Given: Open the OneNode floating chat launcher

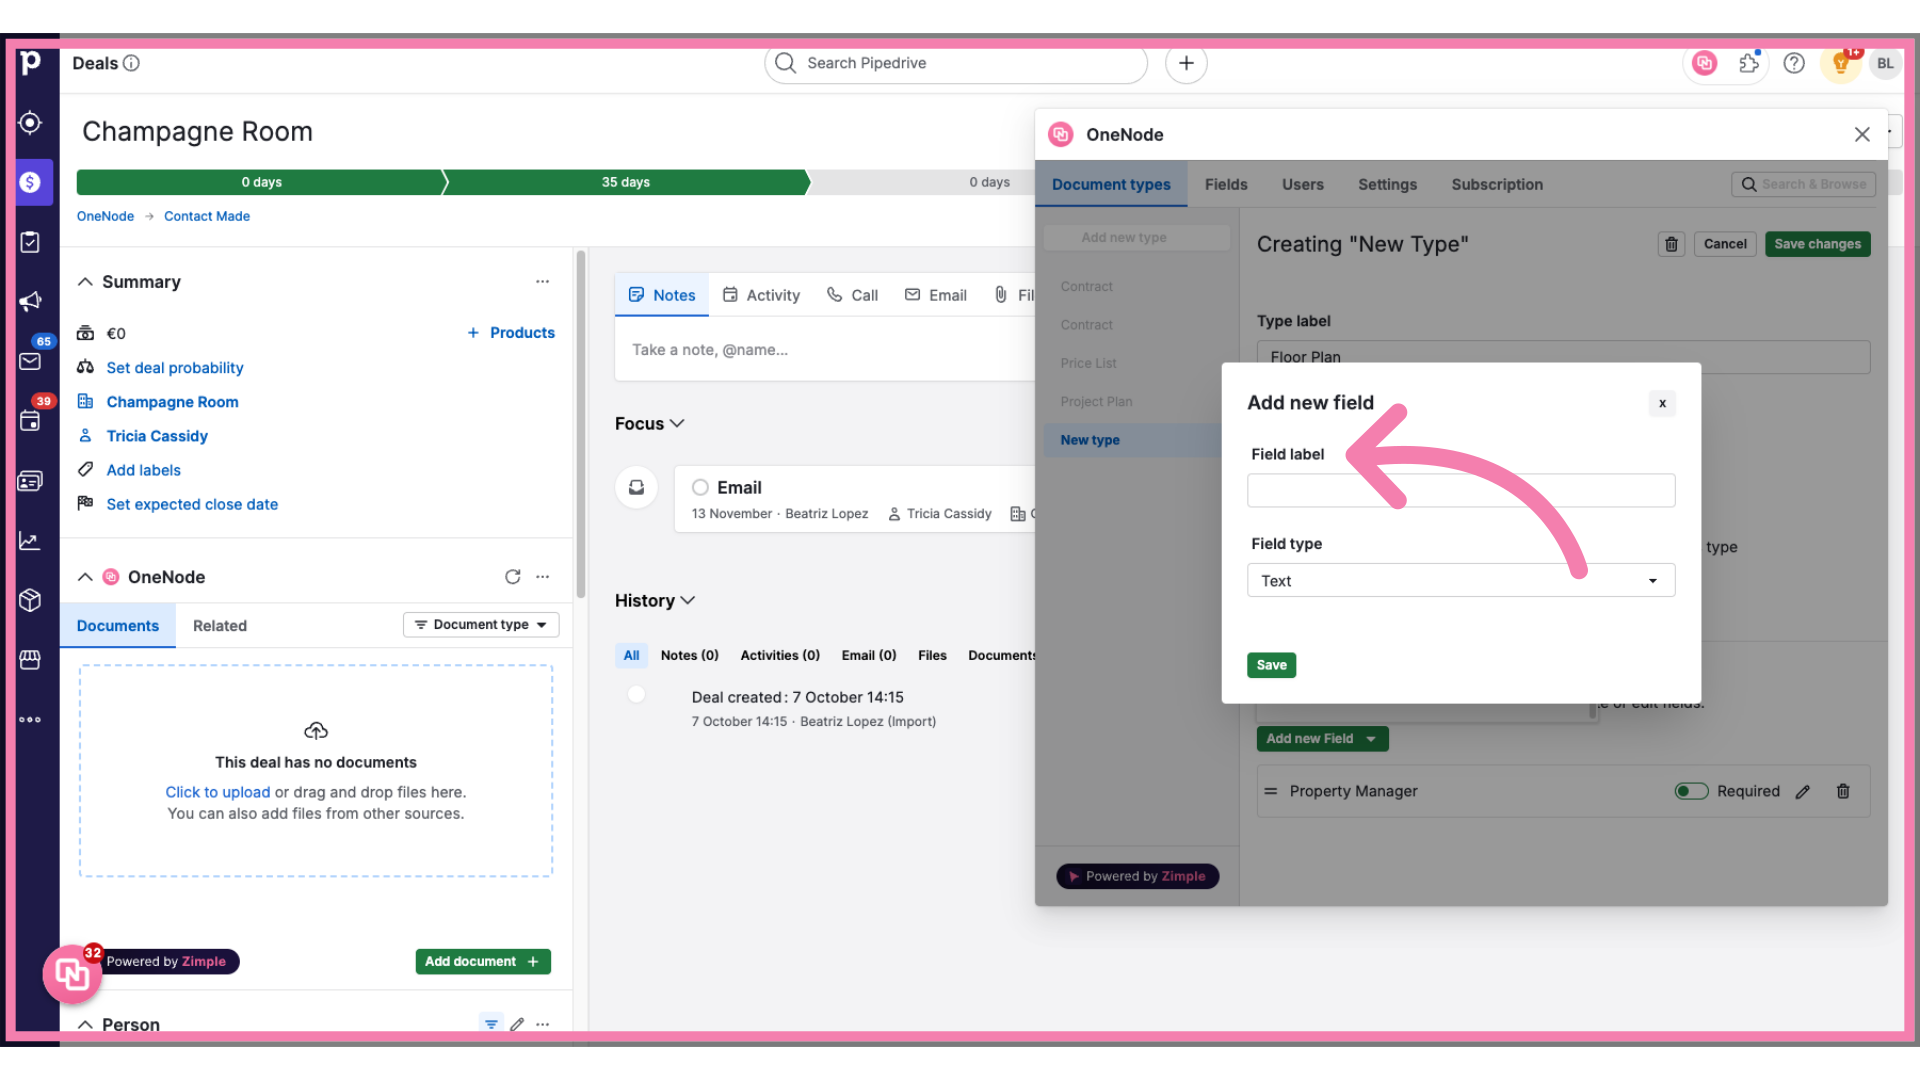Looking at the screenshot, I should pyautogui.click(x=72, y=973).
